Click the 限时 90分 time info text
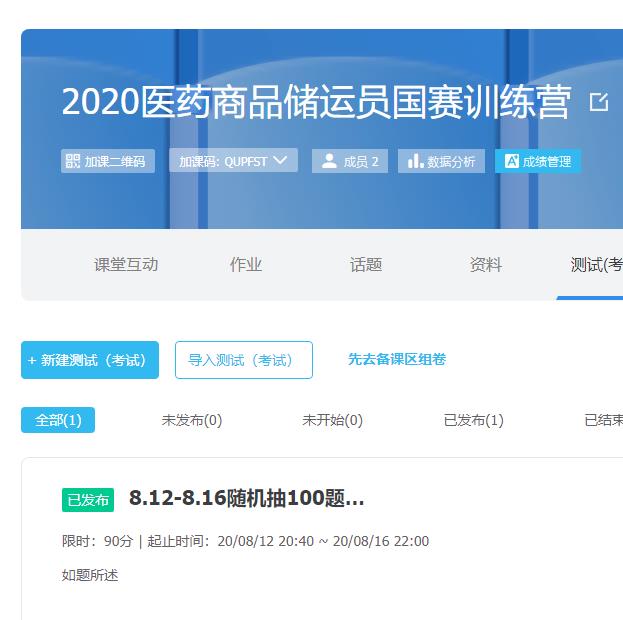This screenshot has width=623, height=620. point(97,541)
